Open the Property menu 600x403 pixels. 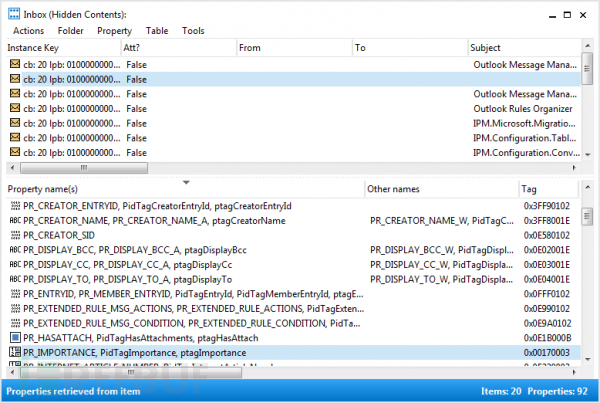point(113,31)
